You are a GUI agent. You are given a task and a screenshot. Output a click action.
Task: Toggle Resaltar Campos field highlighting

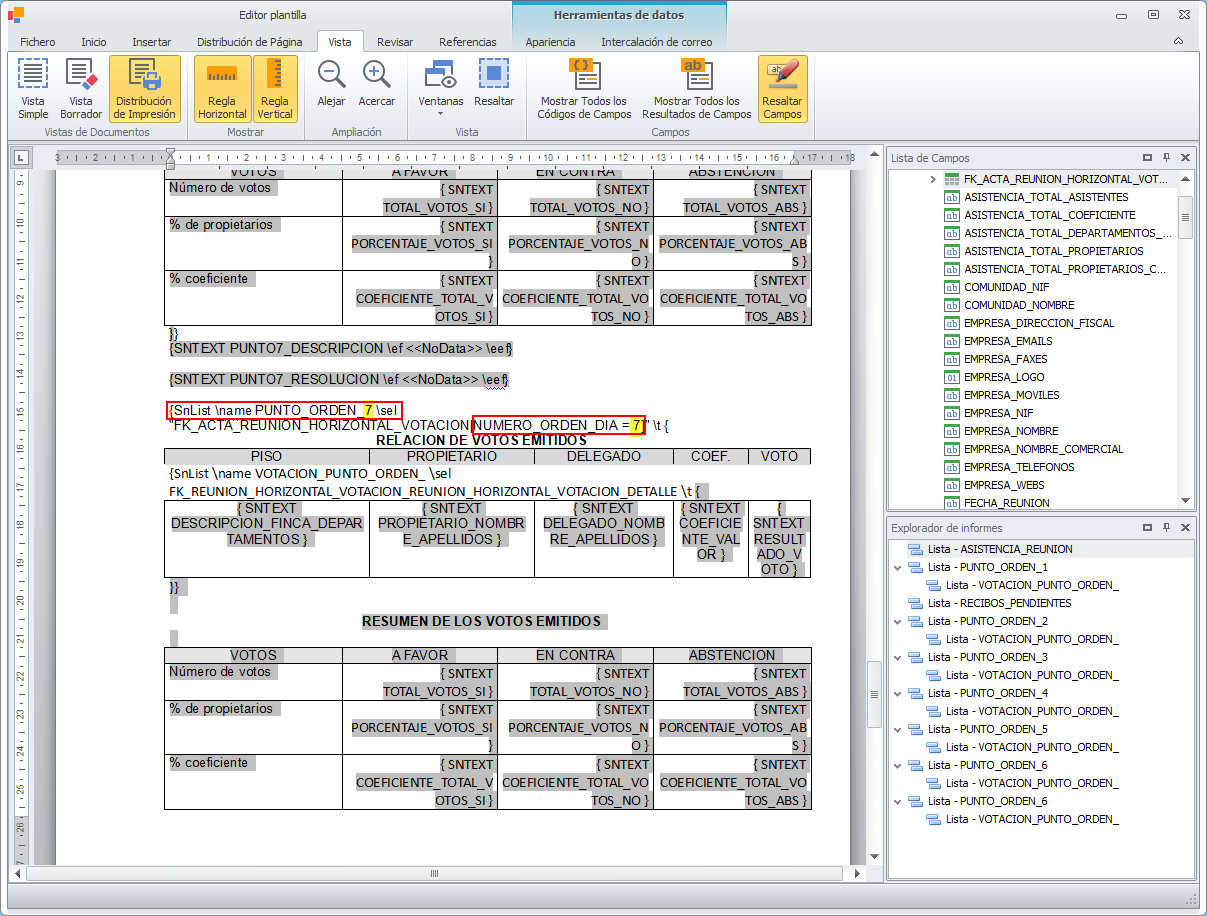coord(782,88)
